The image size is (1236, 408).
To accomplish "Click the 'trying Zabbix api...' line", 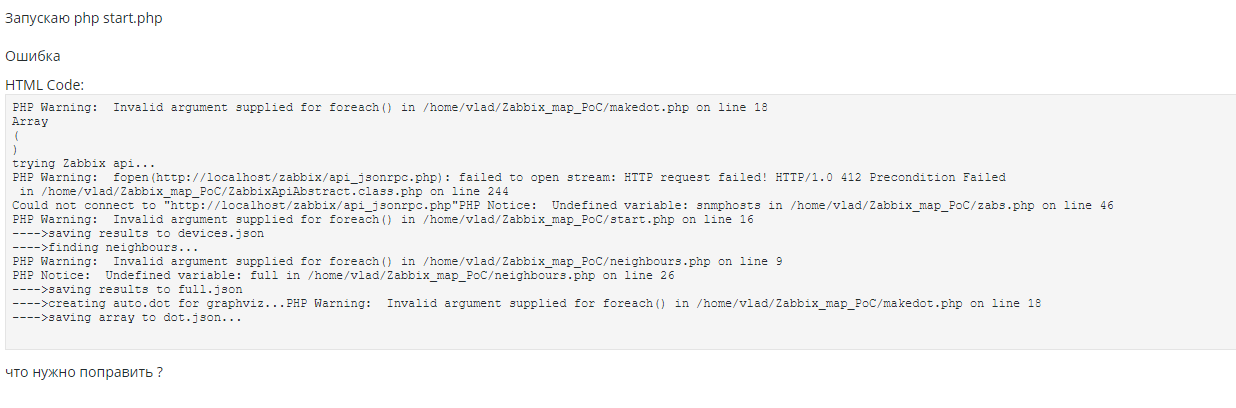I will pyautogui.click(x=84, y=163).
